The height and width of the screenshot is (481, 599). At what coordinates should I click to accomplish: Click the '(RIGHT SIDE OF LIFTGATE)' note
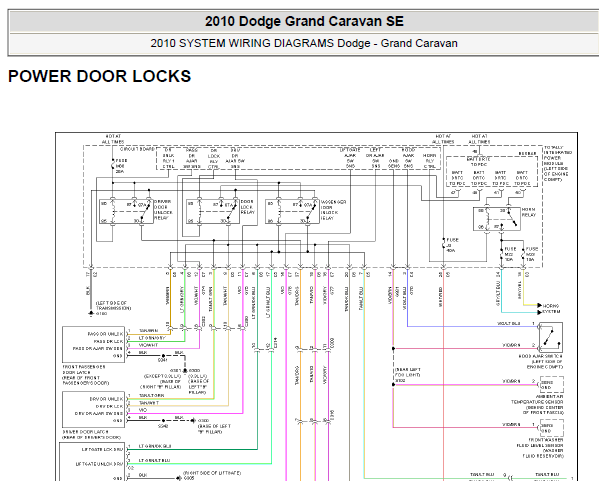212,473
